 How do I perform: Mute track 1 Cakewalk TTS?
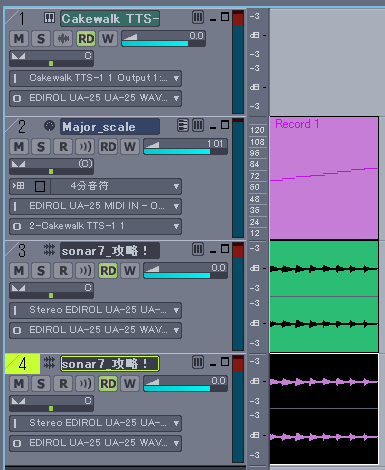click(x=19, y=39)
